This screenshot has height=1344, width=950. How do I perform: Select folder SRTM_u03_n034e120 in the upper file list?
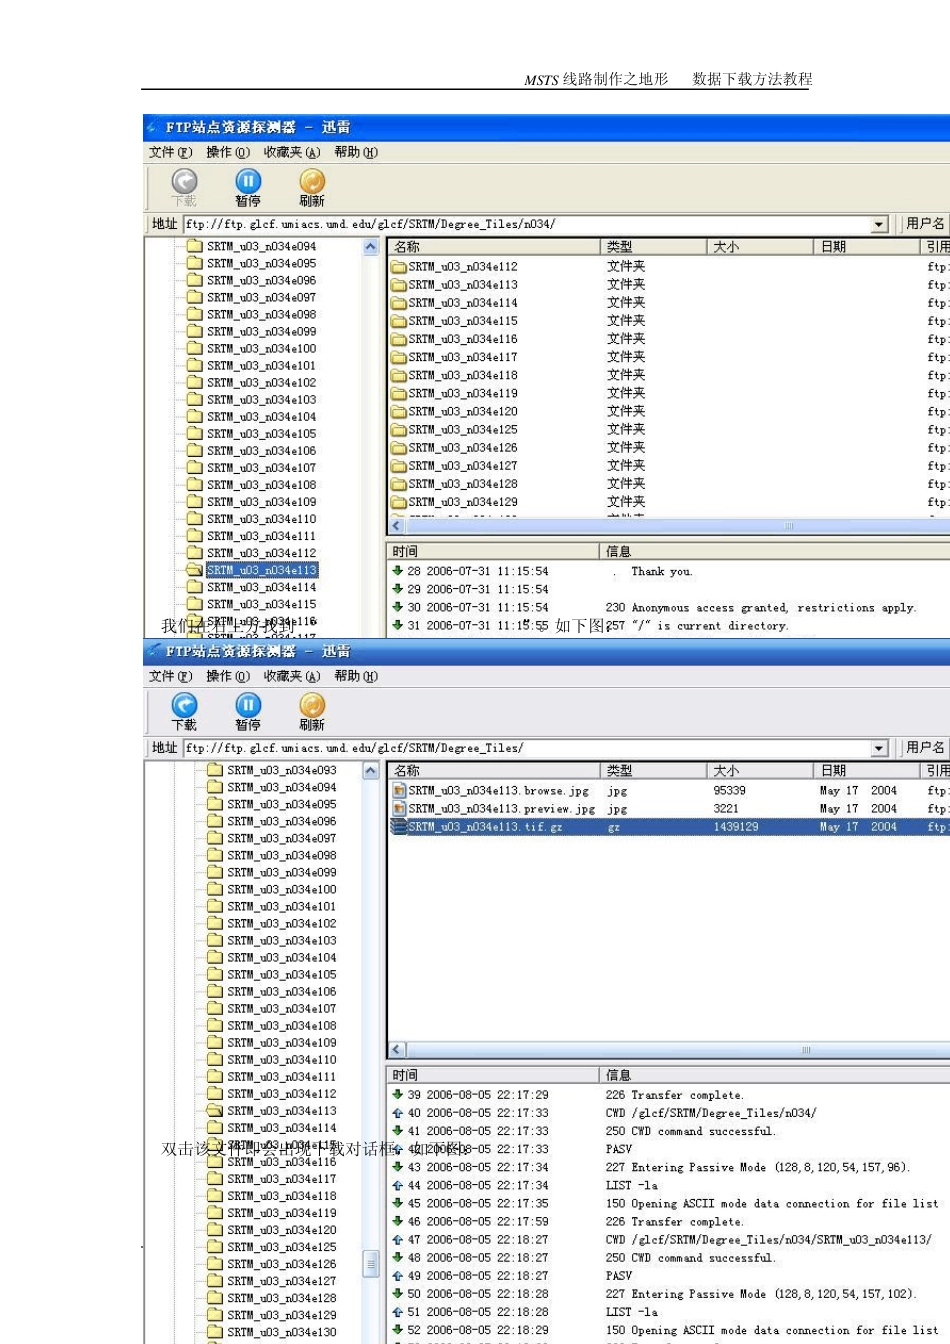pyautogui.click(x=462, y=412)
